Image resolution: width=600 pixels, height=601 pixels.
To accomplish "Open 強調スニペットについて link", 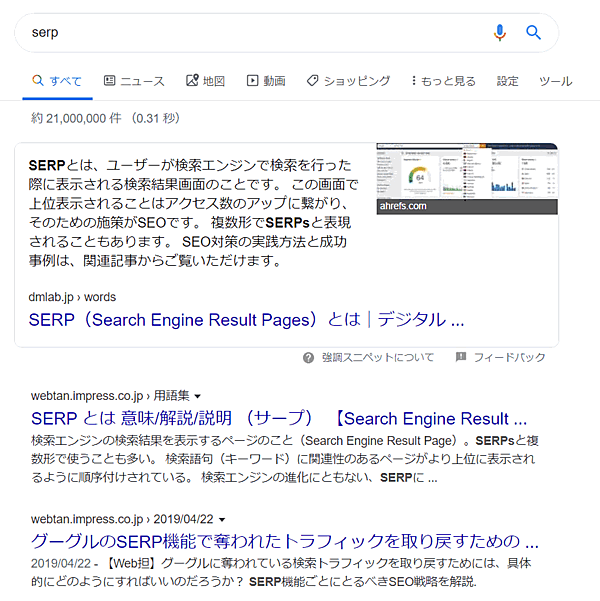I will point(378,358).
